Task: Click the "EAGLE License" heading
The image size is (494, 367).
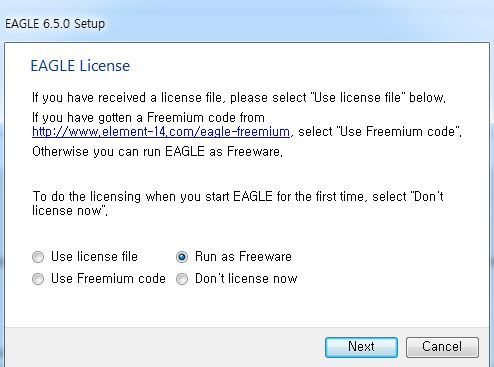Action: [80, 66]
